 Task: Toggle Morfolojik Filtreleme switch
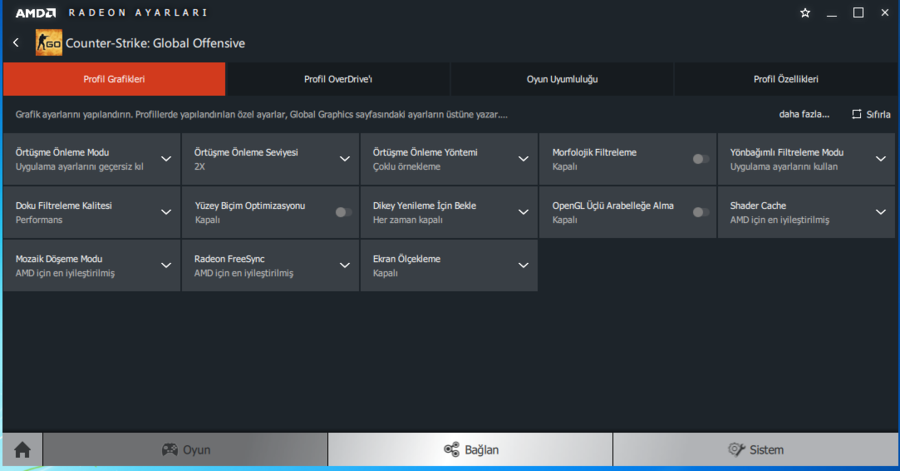pyautogui.click(x=700, y=159)
